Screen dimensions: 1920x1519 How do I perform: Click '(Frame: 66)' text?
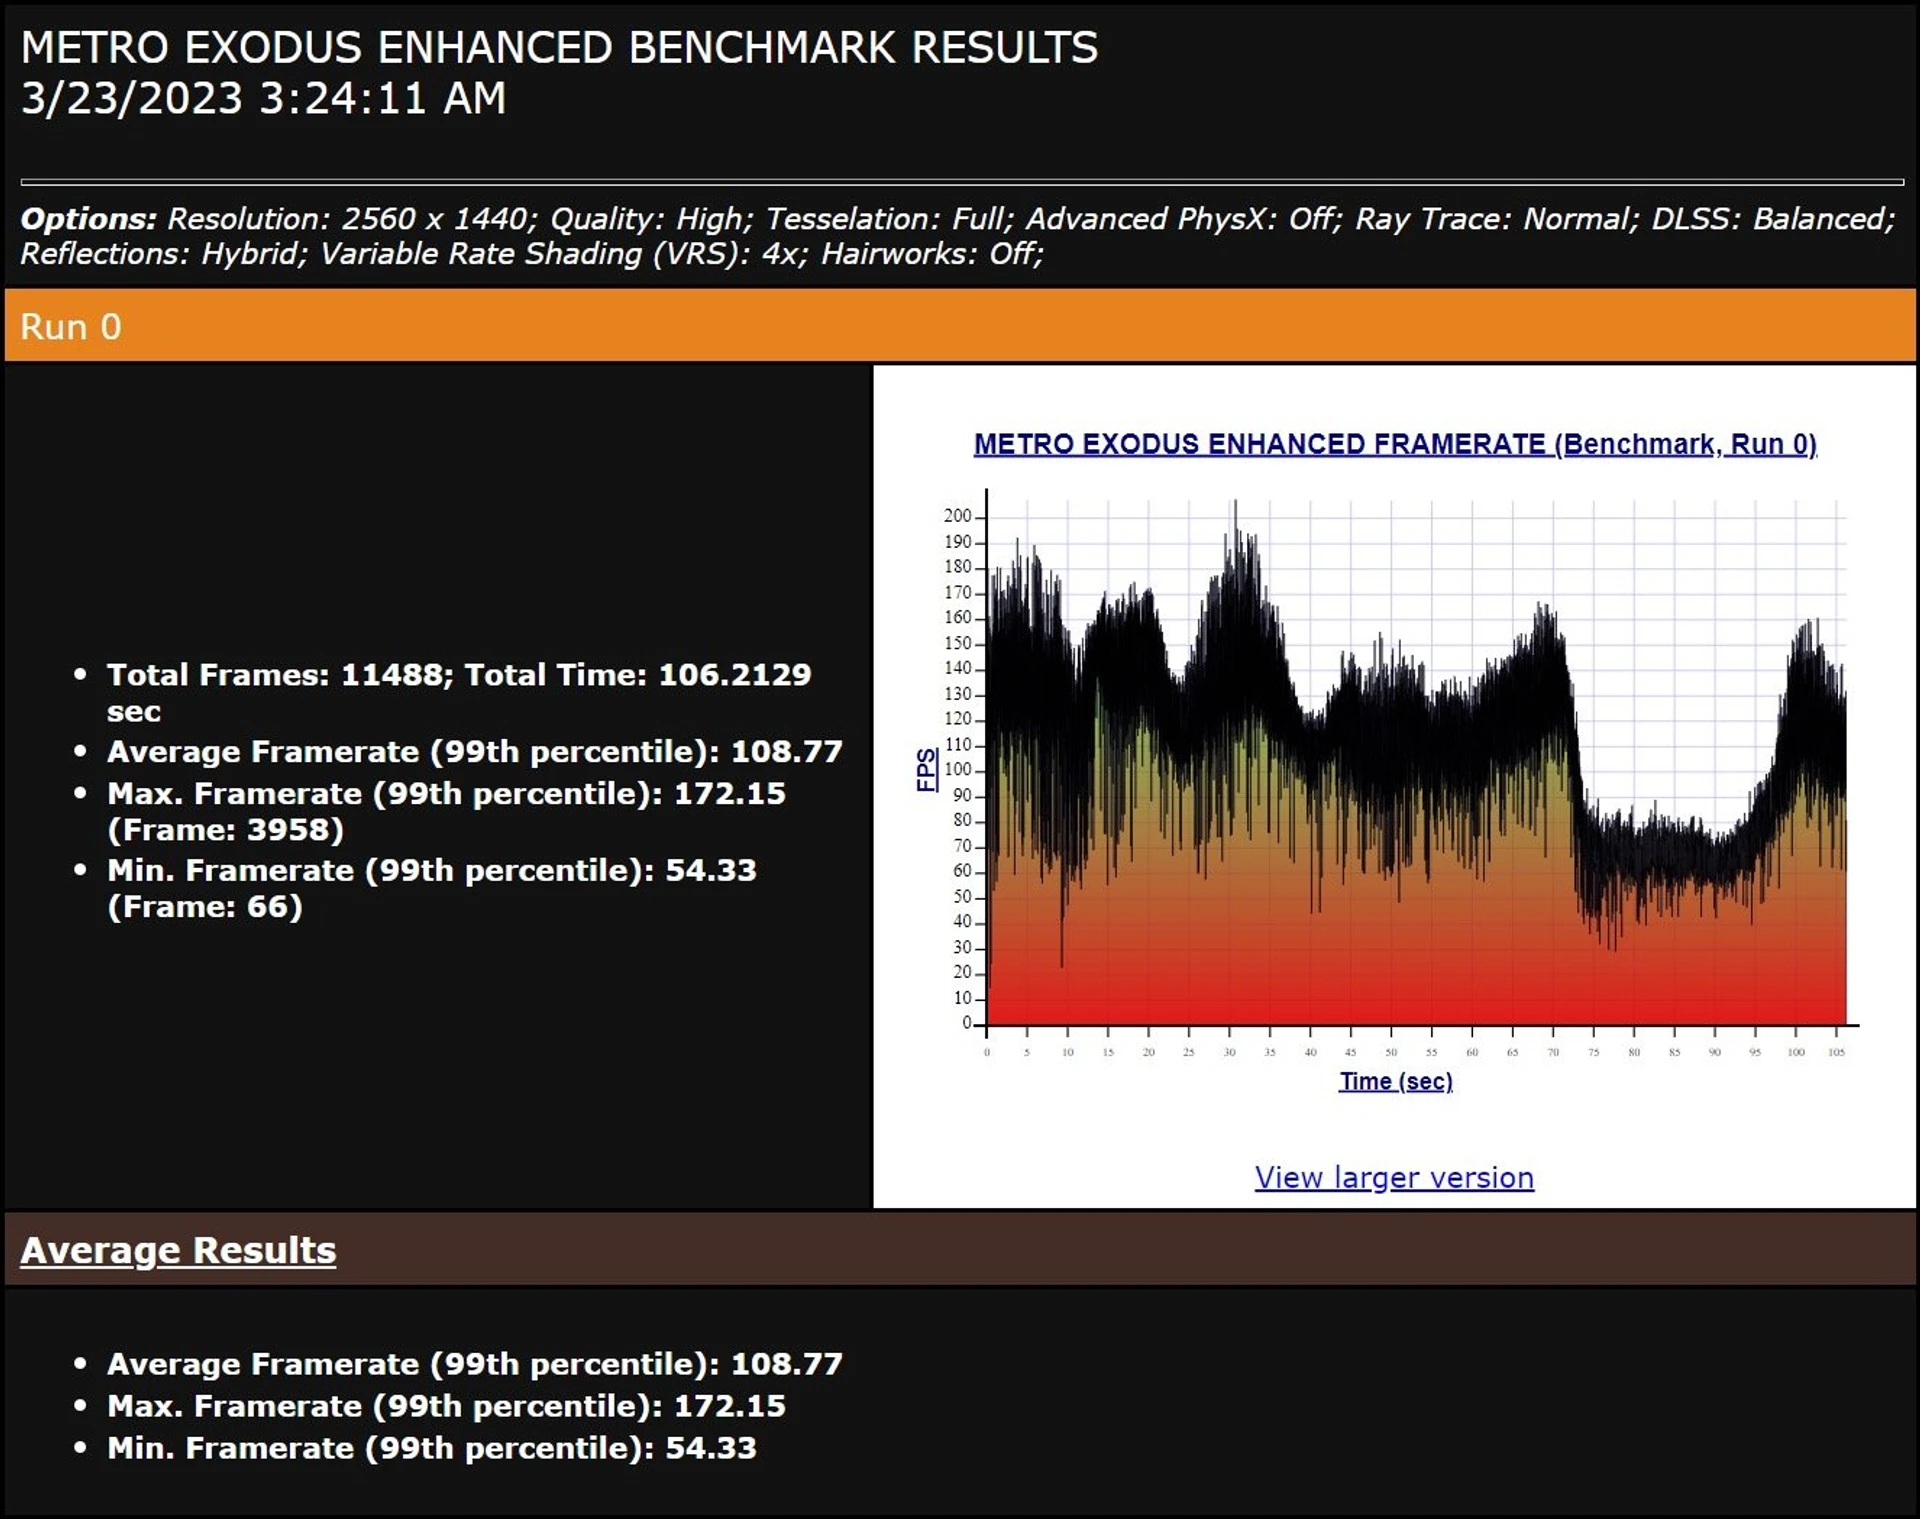(204, 907)
